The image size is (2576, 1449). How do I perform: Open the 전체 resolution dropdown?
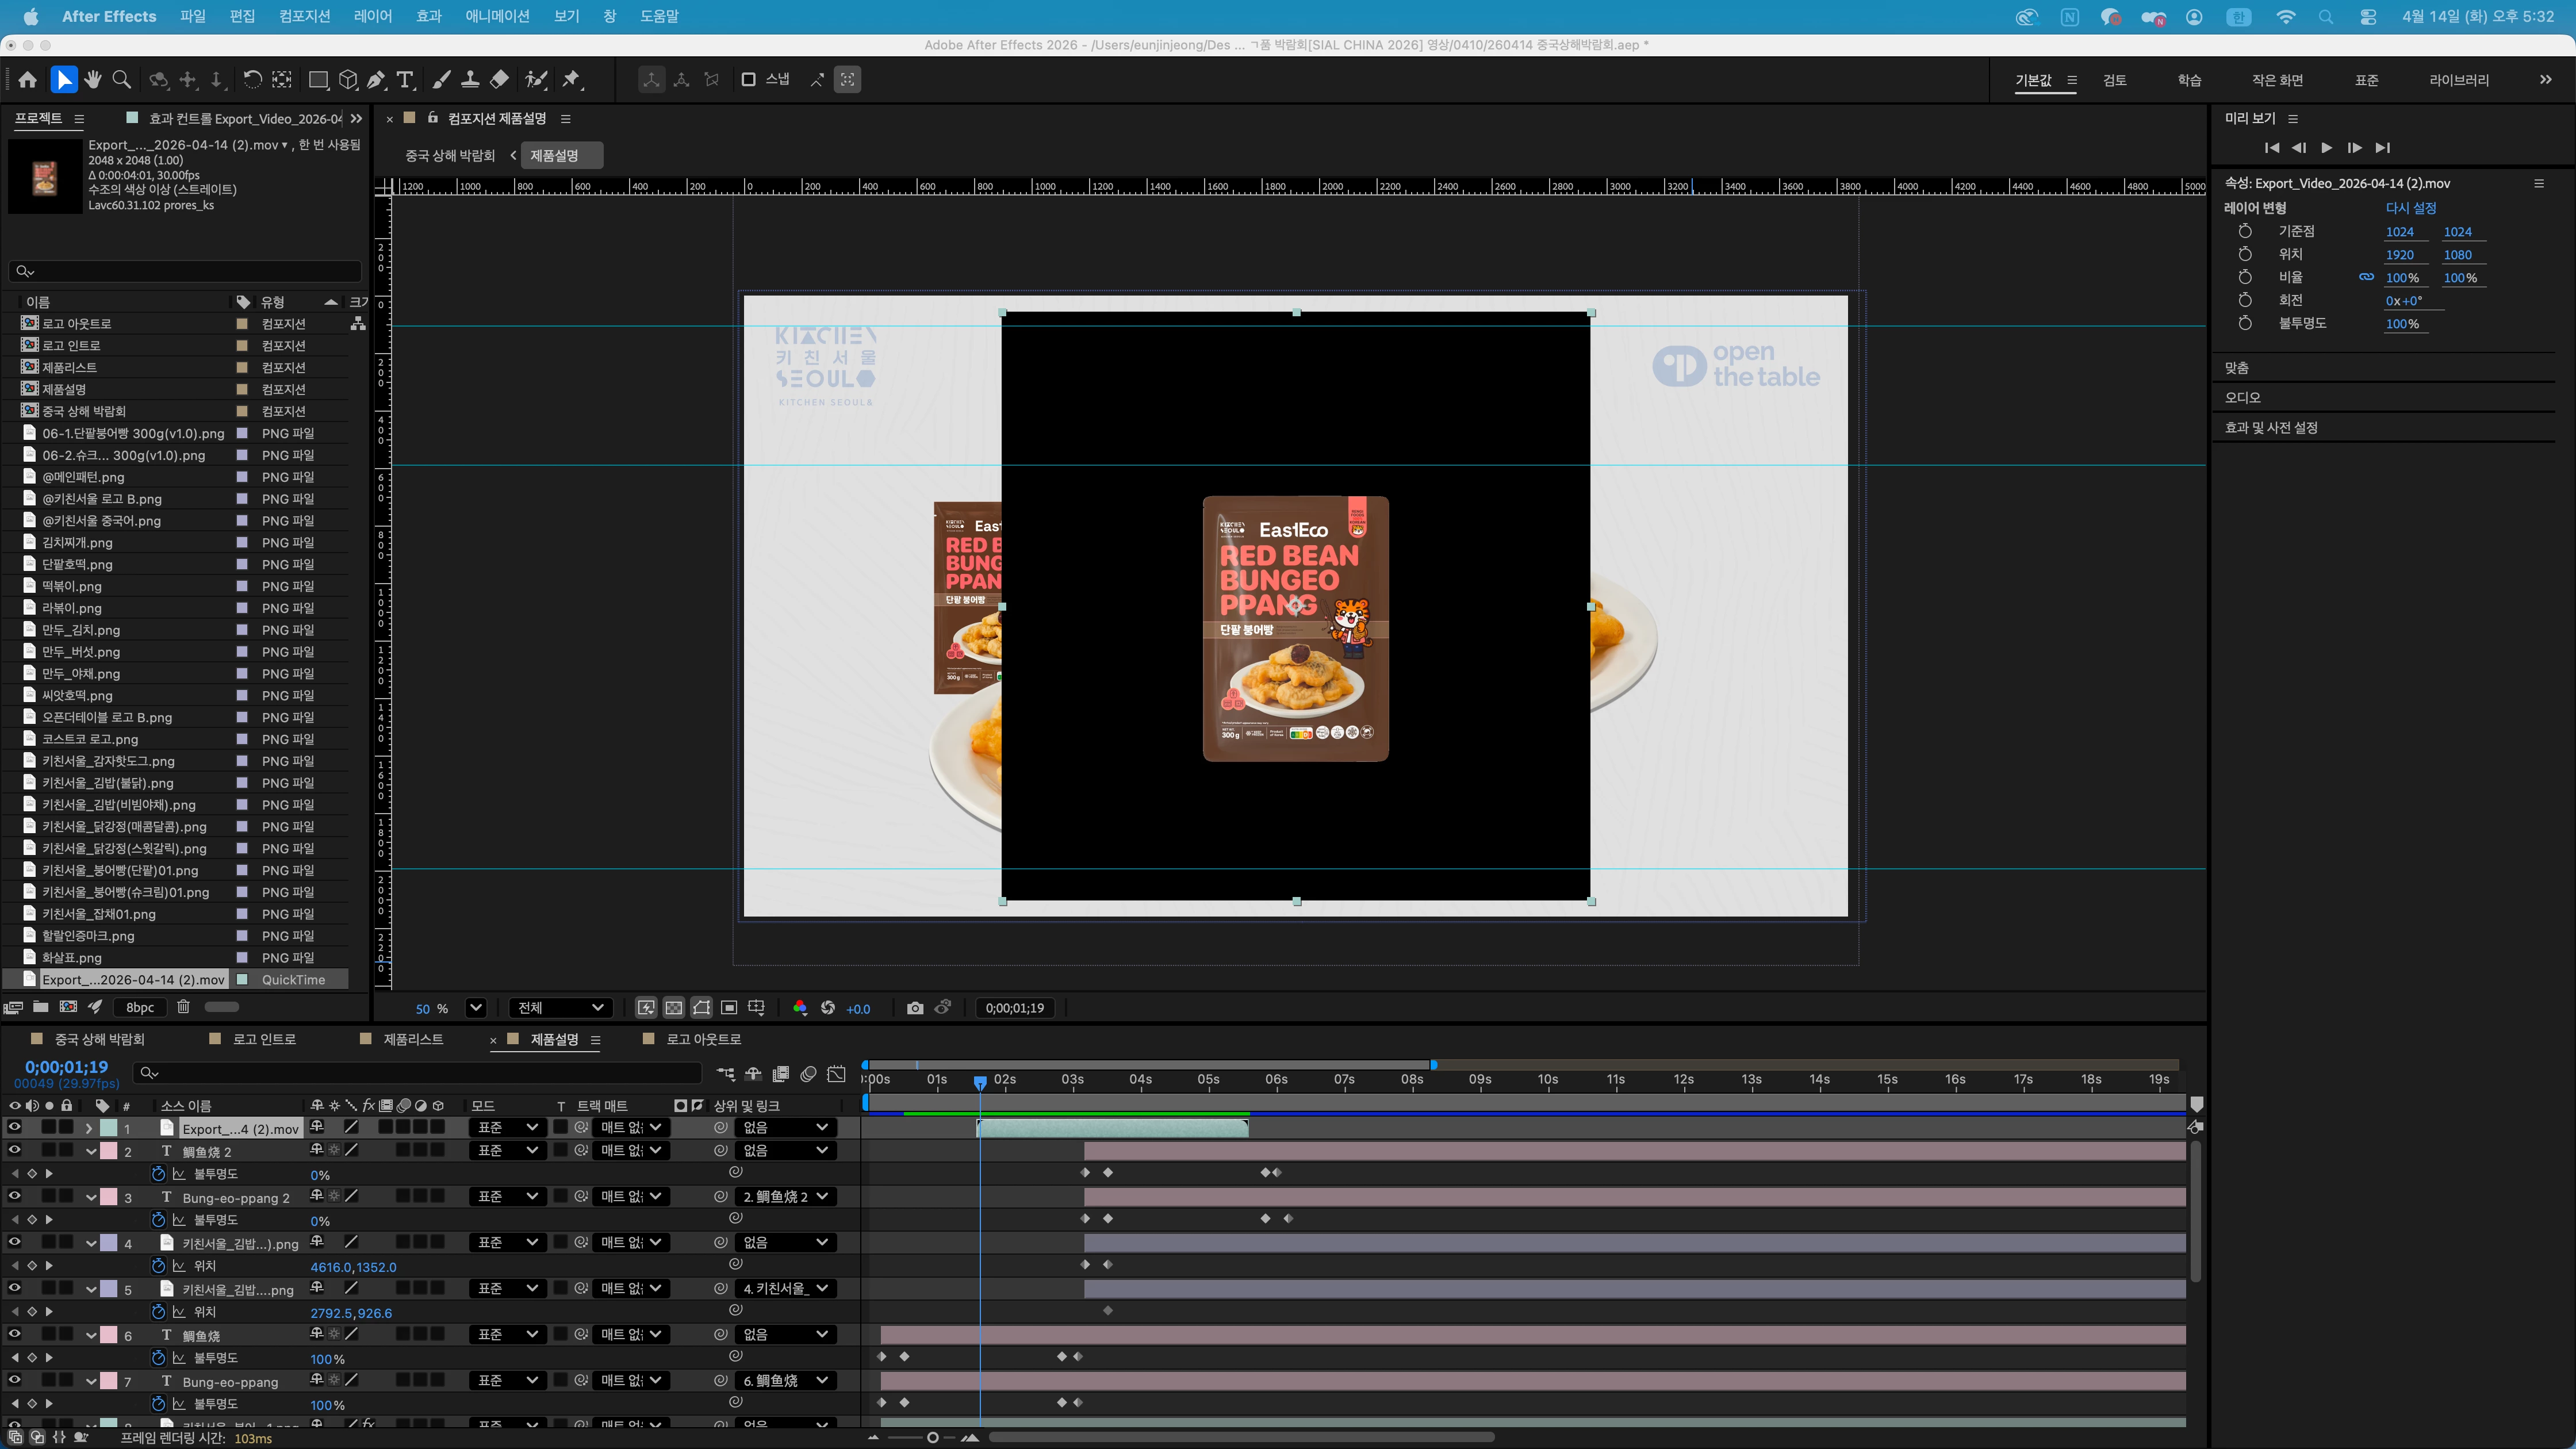tap(560, 1008)
